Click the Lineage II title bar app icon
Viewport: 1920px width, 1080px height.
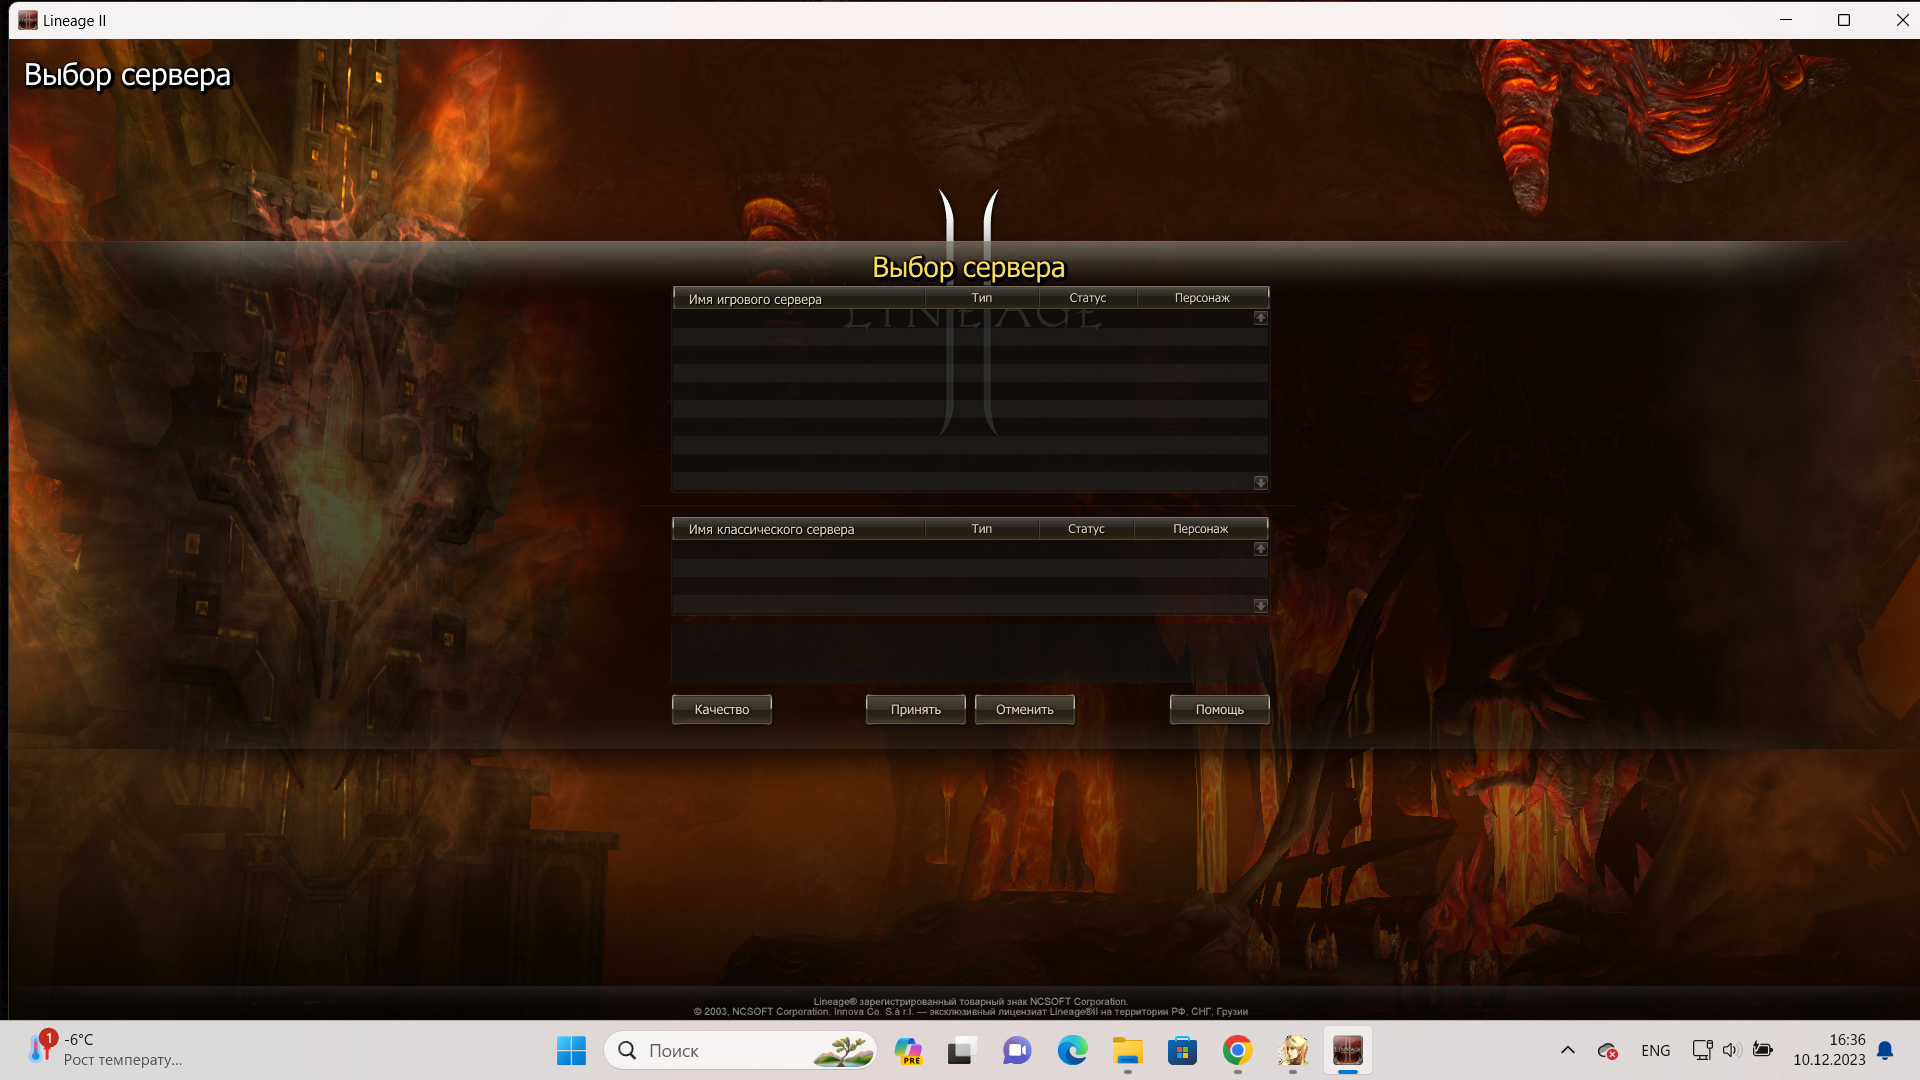[x=28, y=20]
